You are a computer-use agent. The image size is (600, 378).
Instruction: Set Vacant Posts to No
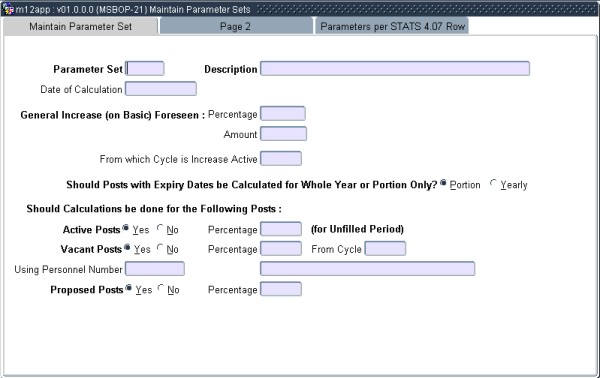[160, 248]
